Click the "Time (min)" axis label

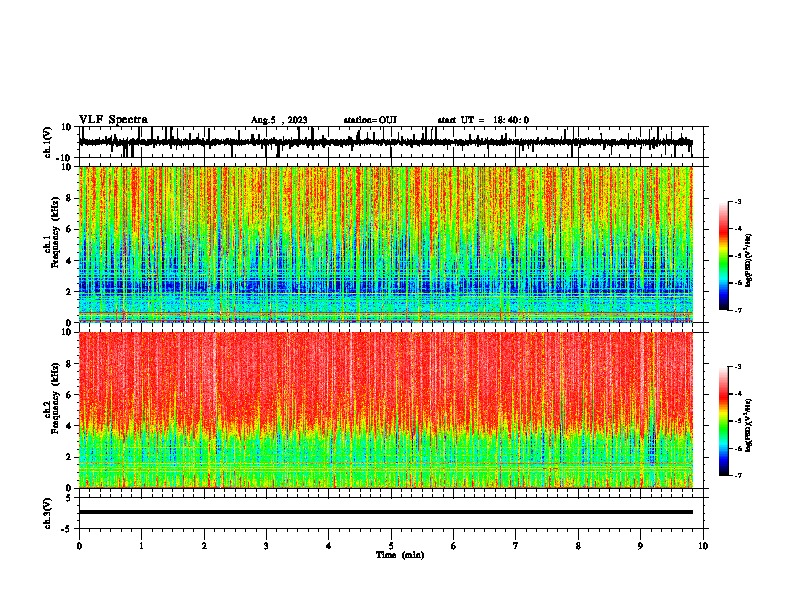[x=400, y=555]
